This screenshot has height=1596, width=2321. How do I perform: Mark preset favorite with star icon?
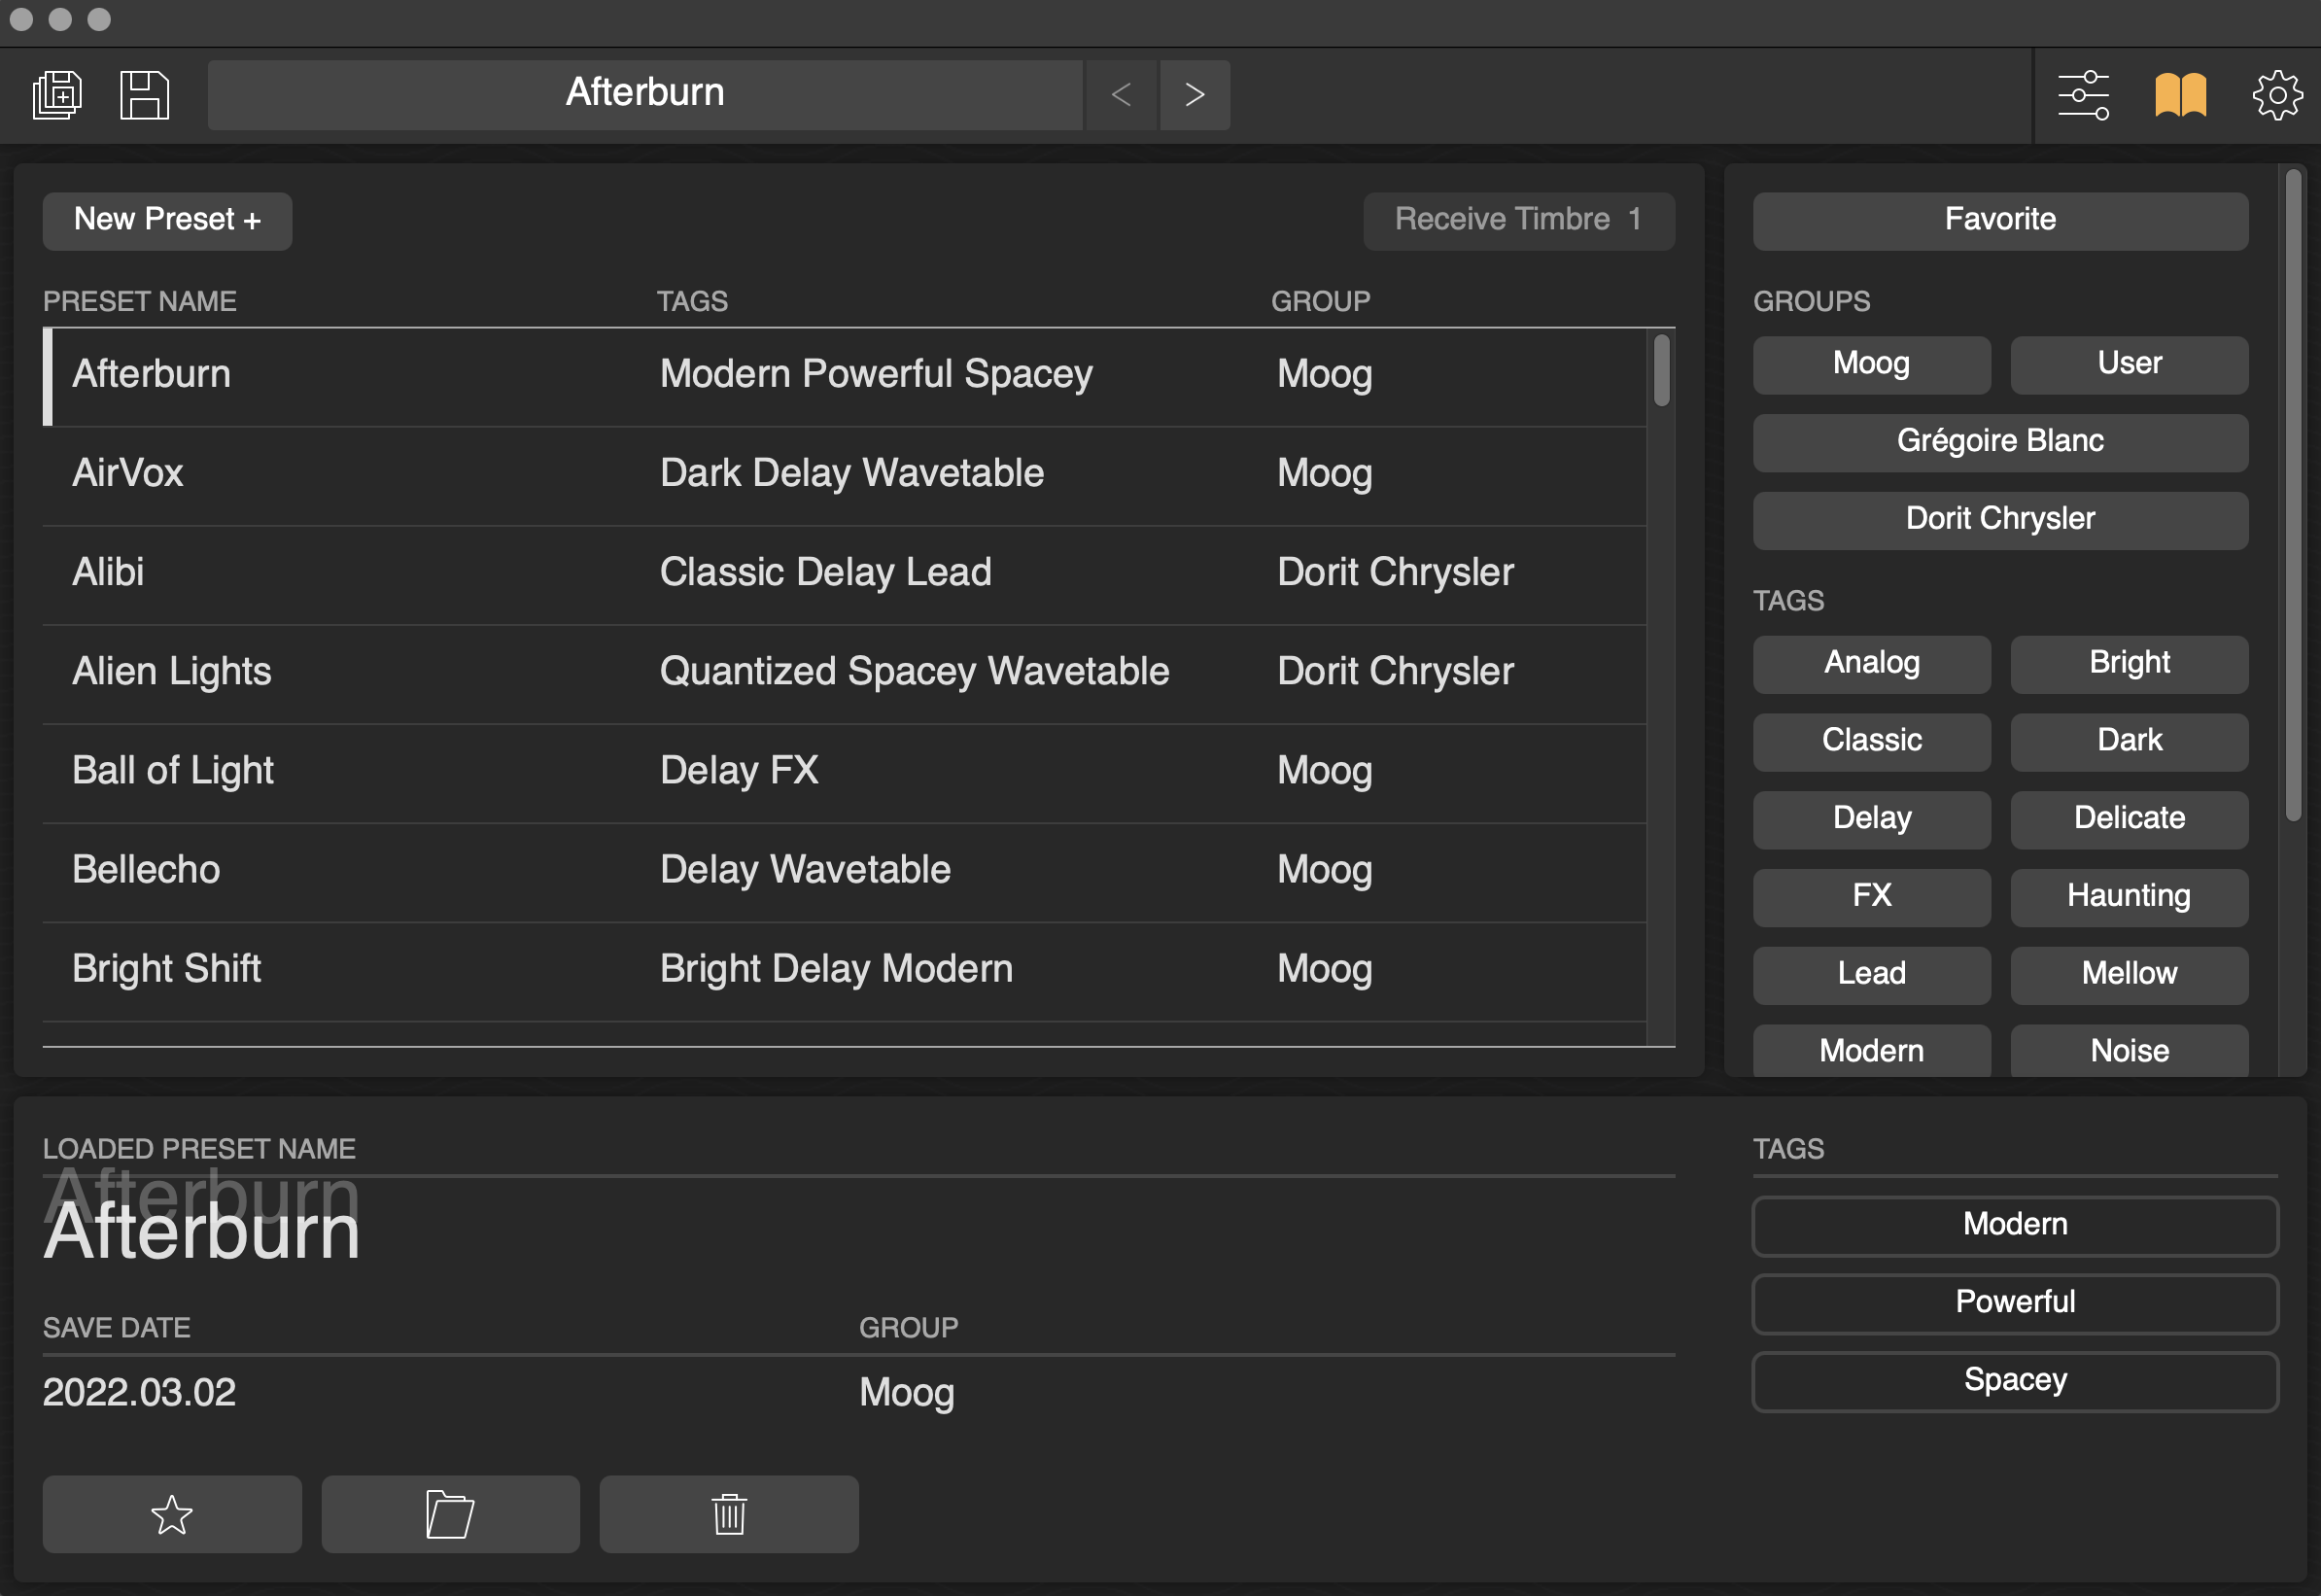tap(172, 1514)
